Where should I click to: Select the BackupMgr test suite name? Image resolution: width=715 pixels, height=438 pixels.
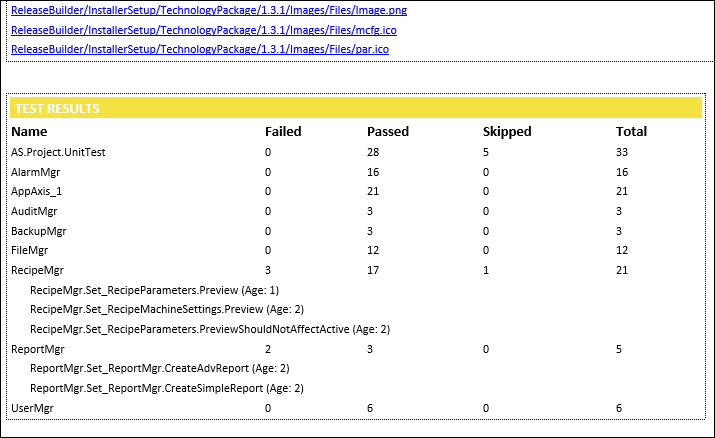click(38, 230)
